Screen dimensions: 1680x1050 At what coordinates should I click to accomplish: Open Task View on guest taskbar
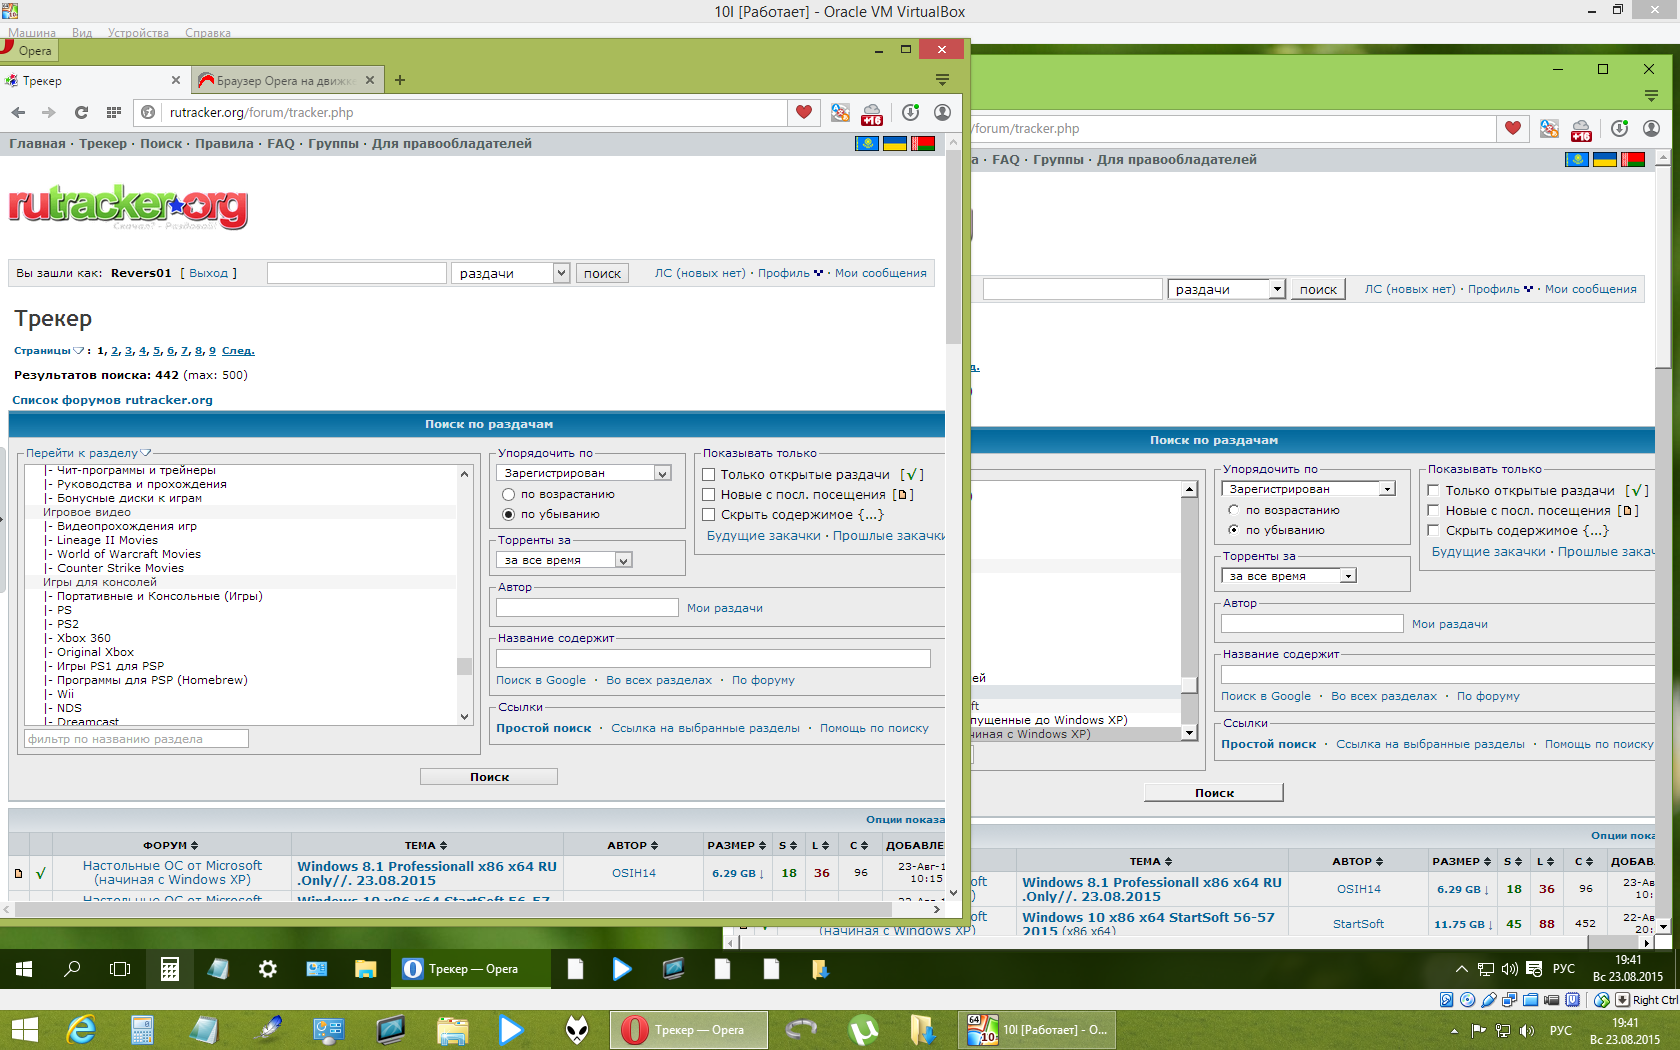[x=120, y=969]
